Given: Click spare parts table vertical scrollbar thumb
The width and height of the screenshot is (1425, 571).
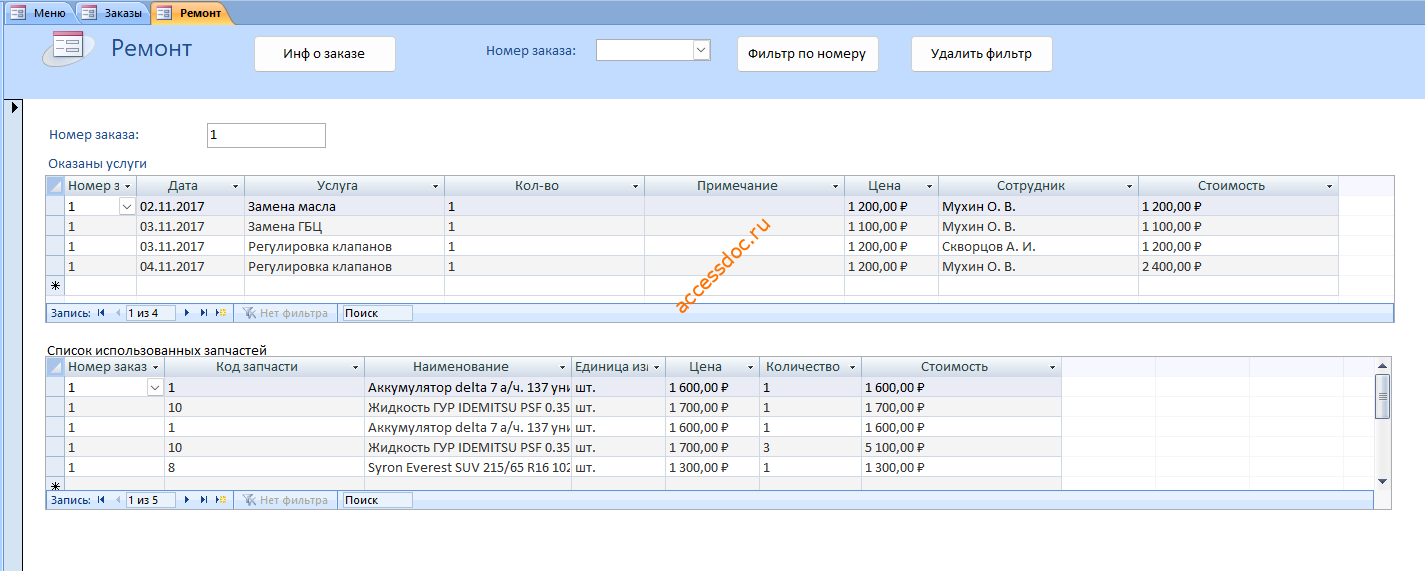Looking at the screenshot, I should coord(1383,396).
